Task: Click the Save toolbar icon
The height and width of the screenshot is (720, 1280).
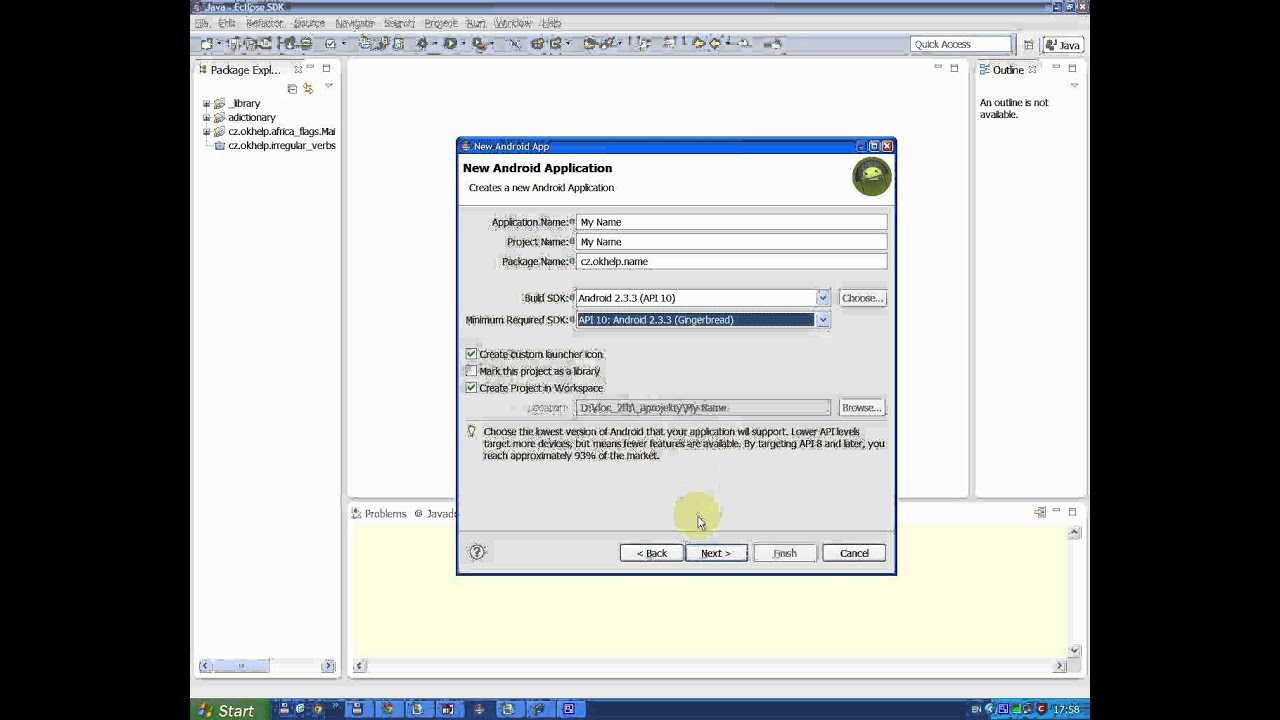Action: tap(233, 44)
